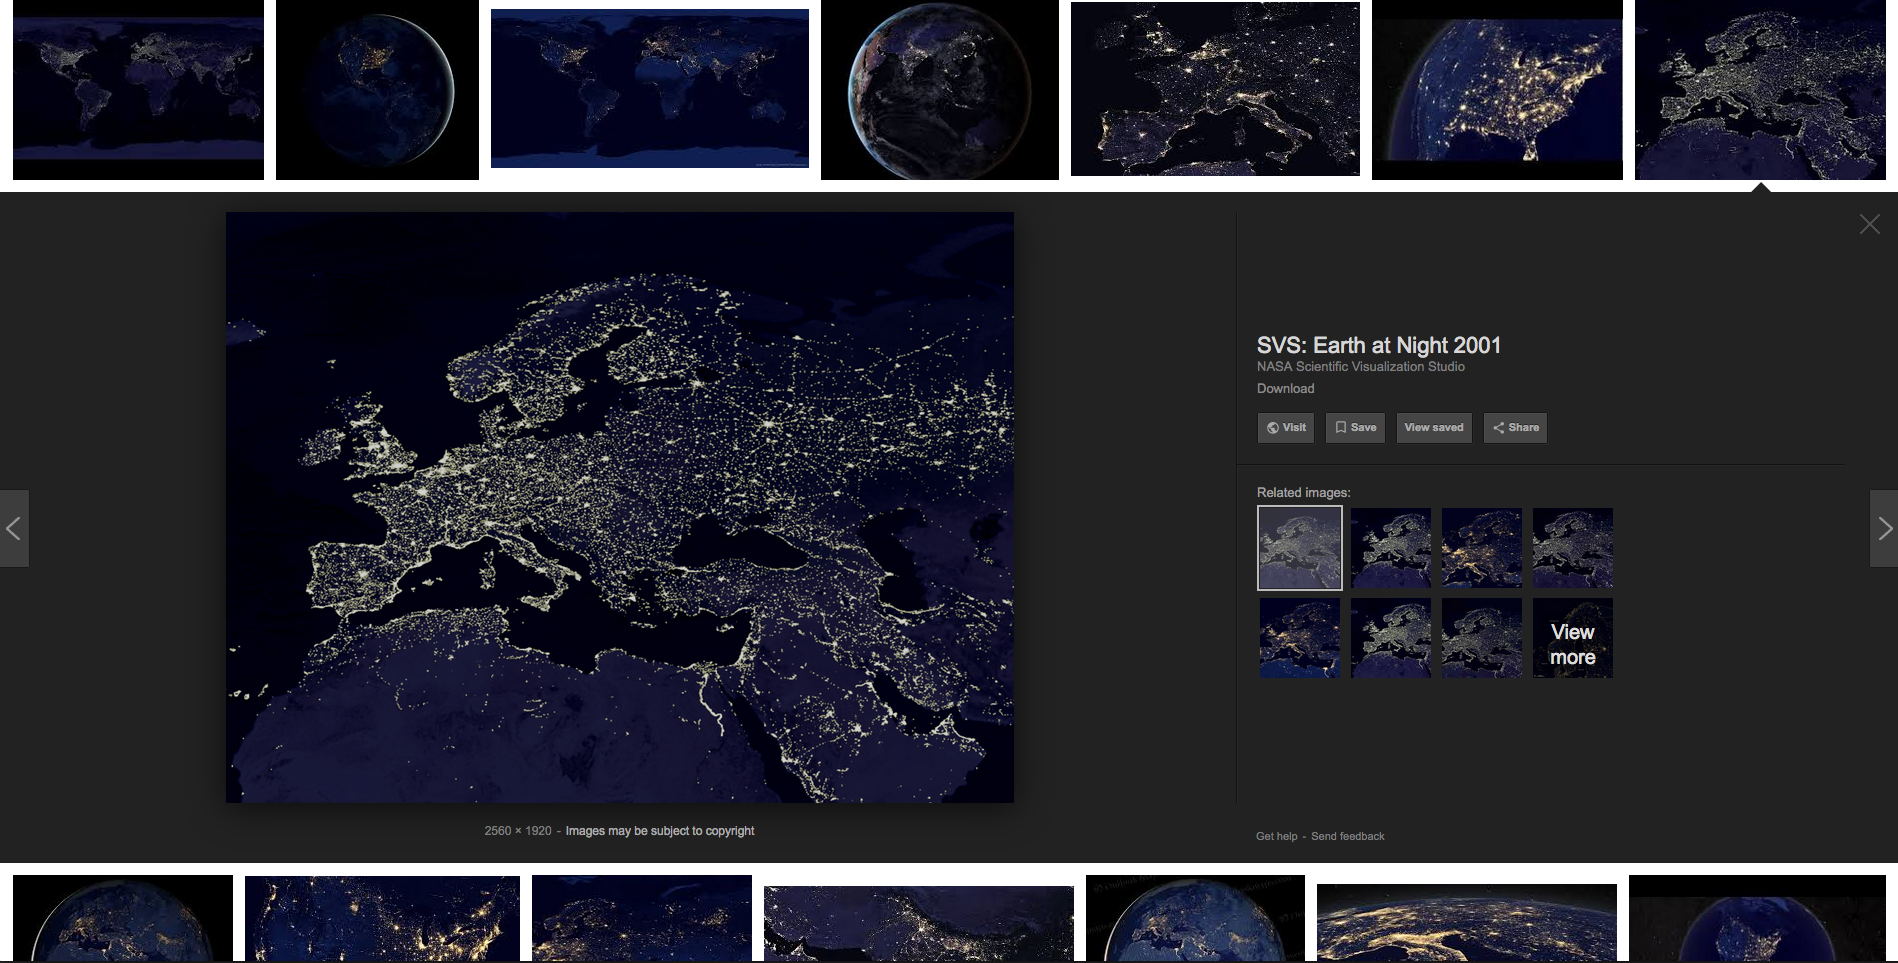Click 'Images may be subject to copyright'
Image resolution: width=1898 pixels, height=963 pixels.
click(x=660, y=831)
